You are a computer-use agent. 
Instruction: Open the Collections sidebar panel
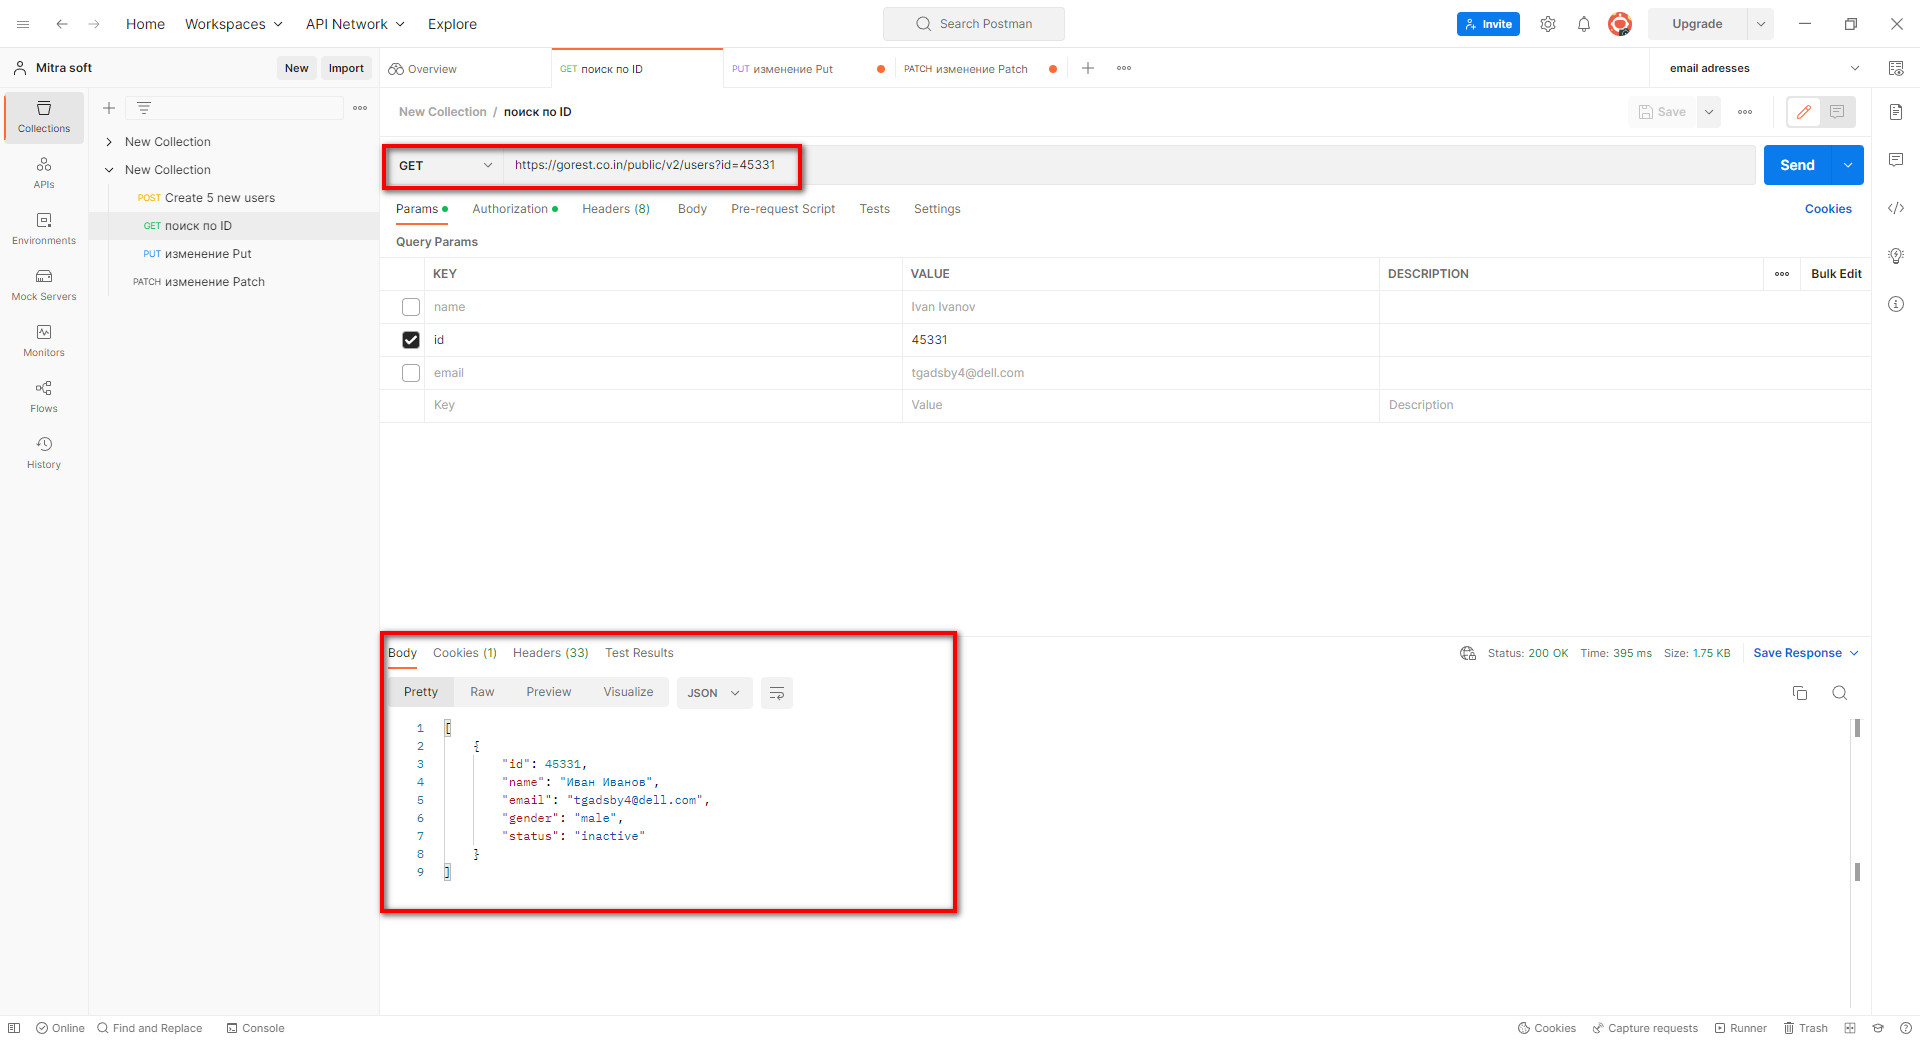[x=44, y=117]
